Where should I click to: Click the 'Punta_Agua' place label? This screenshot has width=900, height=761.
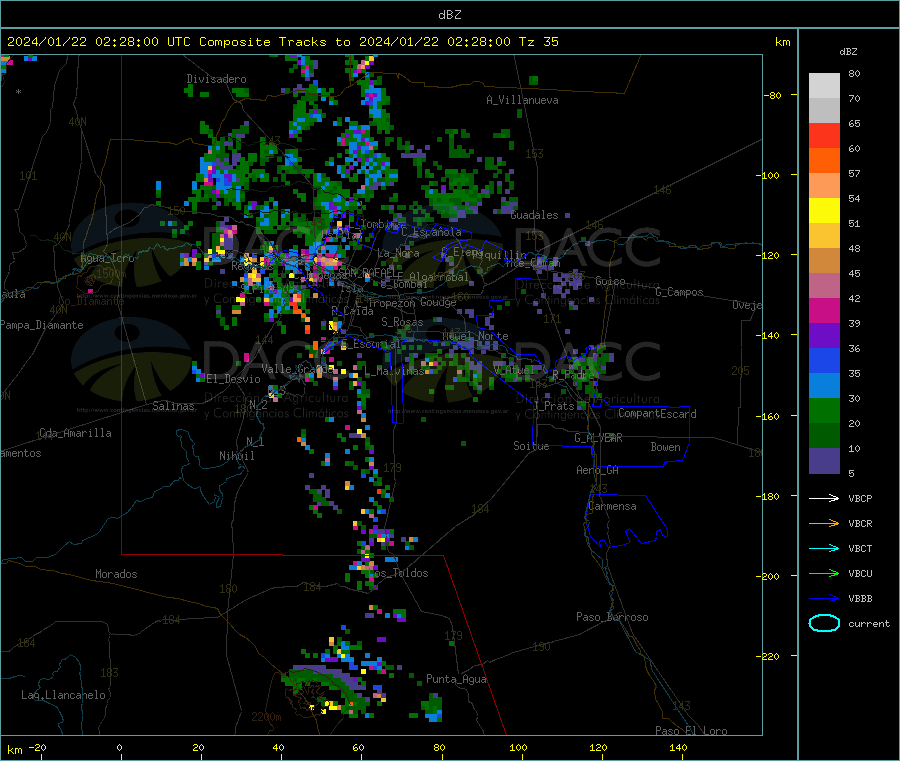(456, 679)
